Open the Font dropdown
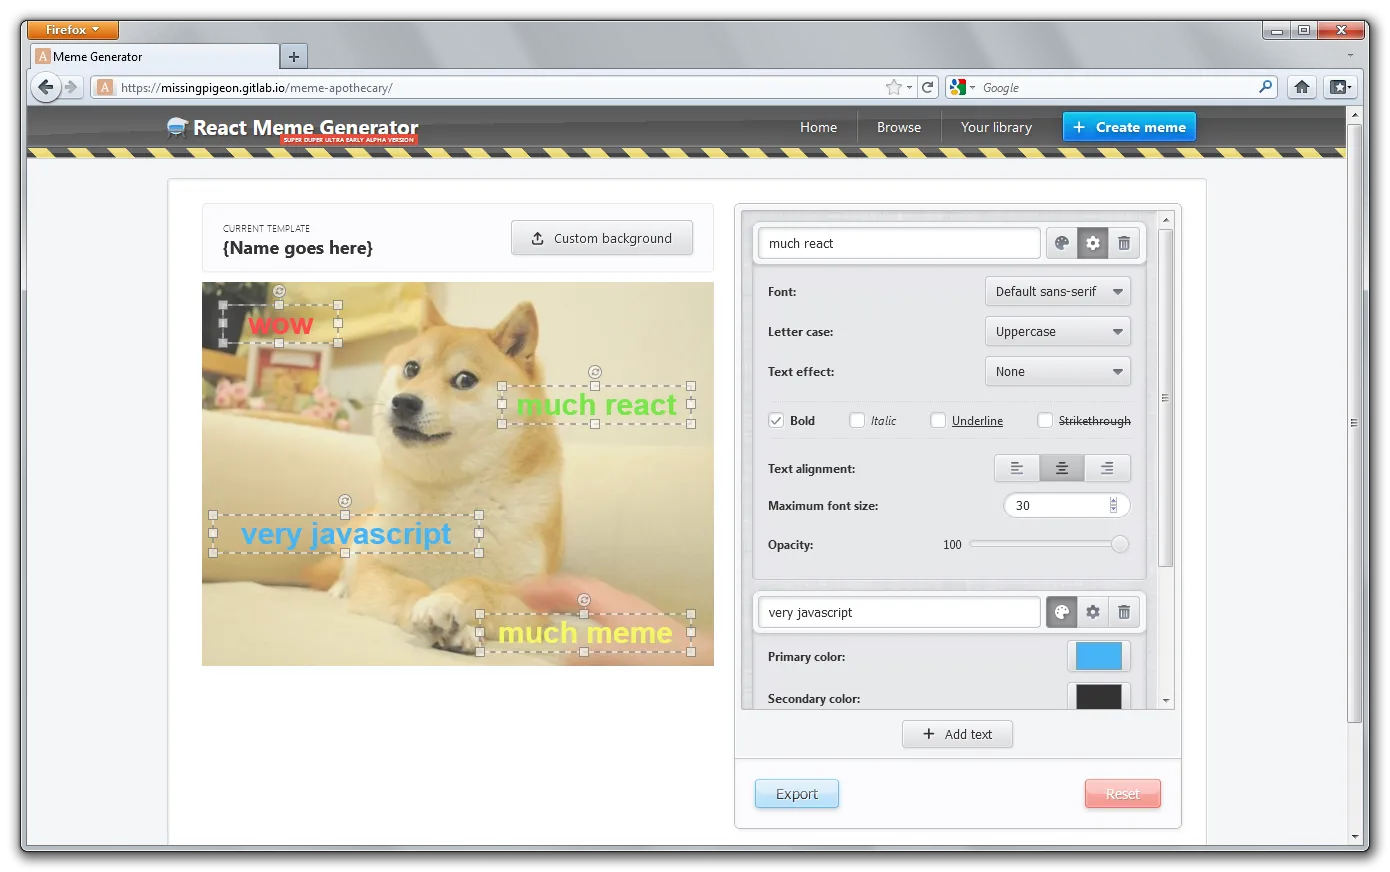 1057,292
